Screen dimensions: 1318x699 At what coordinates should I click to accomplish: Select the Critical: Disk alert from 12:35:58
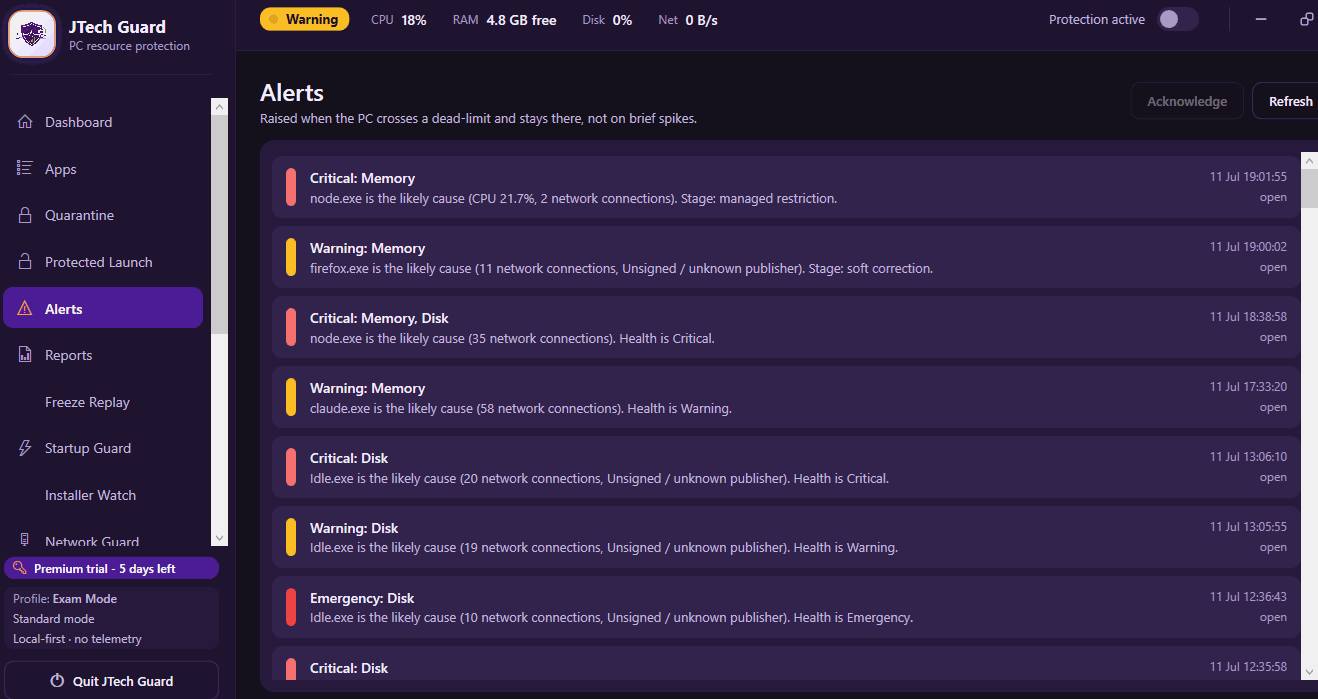[x=785, y=663]
